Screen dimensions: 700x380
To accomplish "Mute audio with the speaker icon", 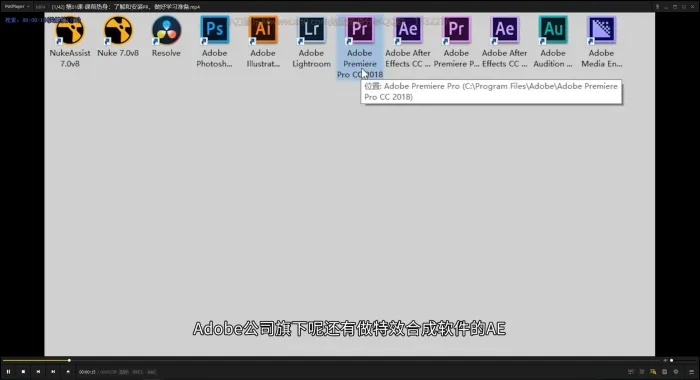I will tap(665, 360).
